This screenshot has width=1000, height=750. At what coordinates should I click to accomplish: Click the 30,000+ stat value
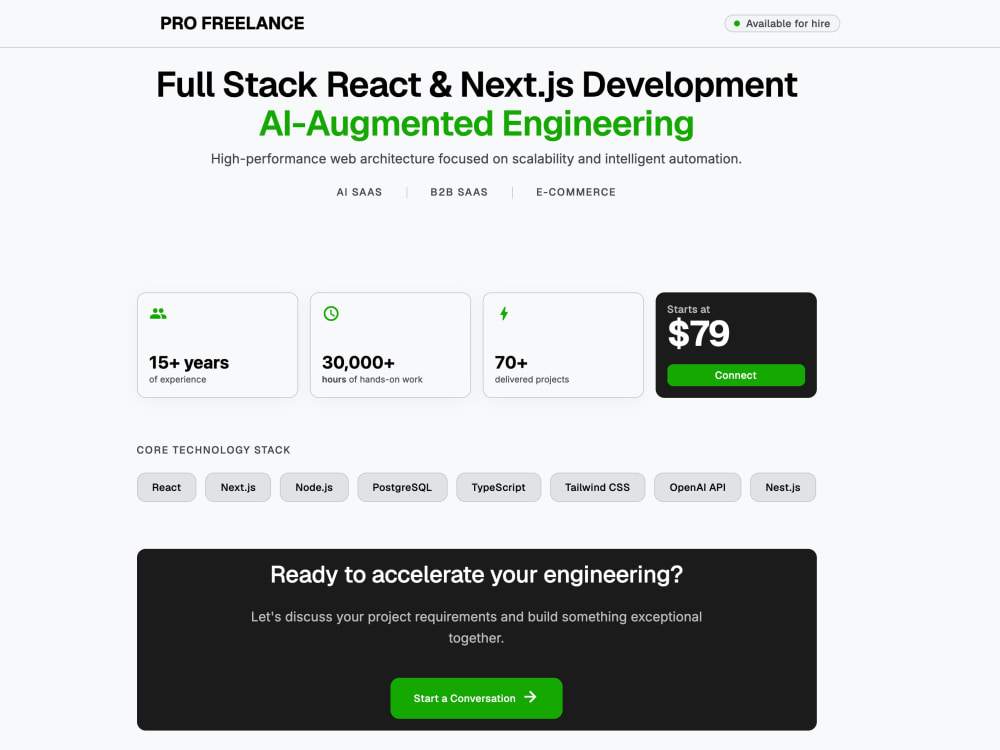click(x=358, y=362)
